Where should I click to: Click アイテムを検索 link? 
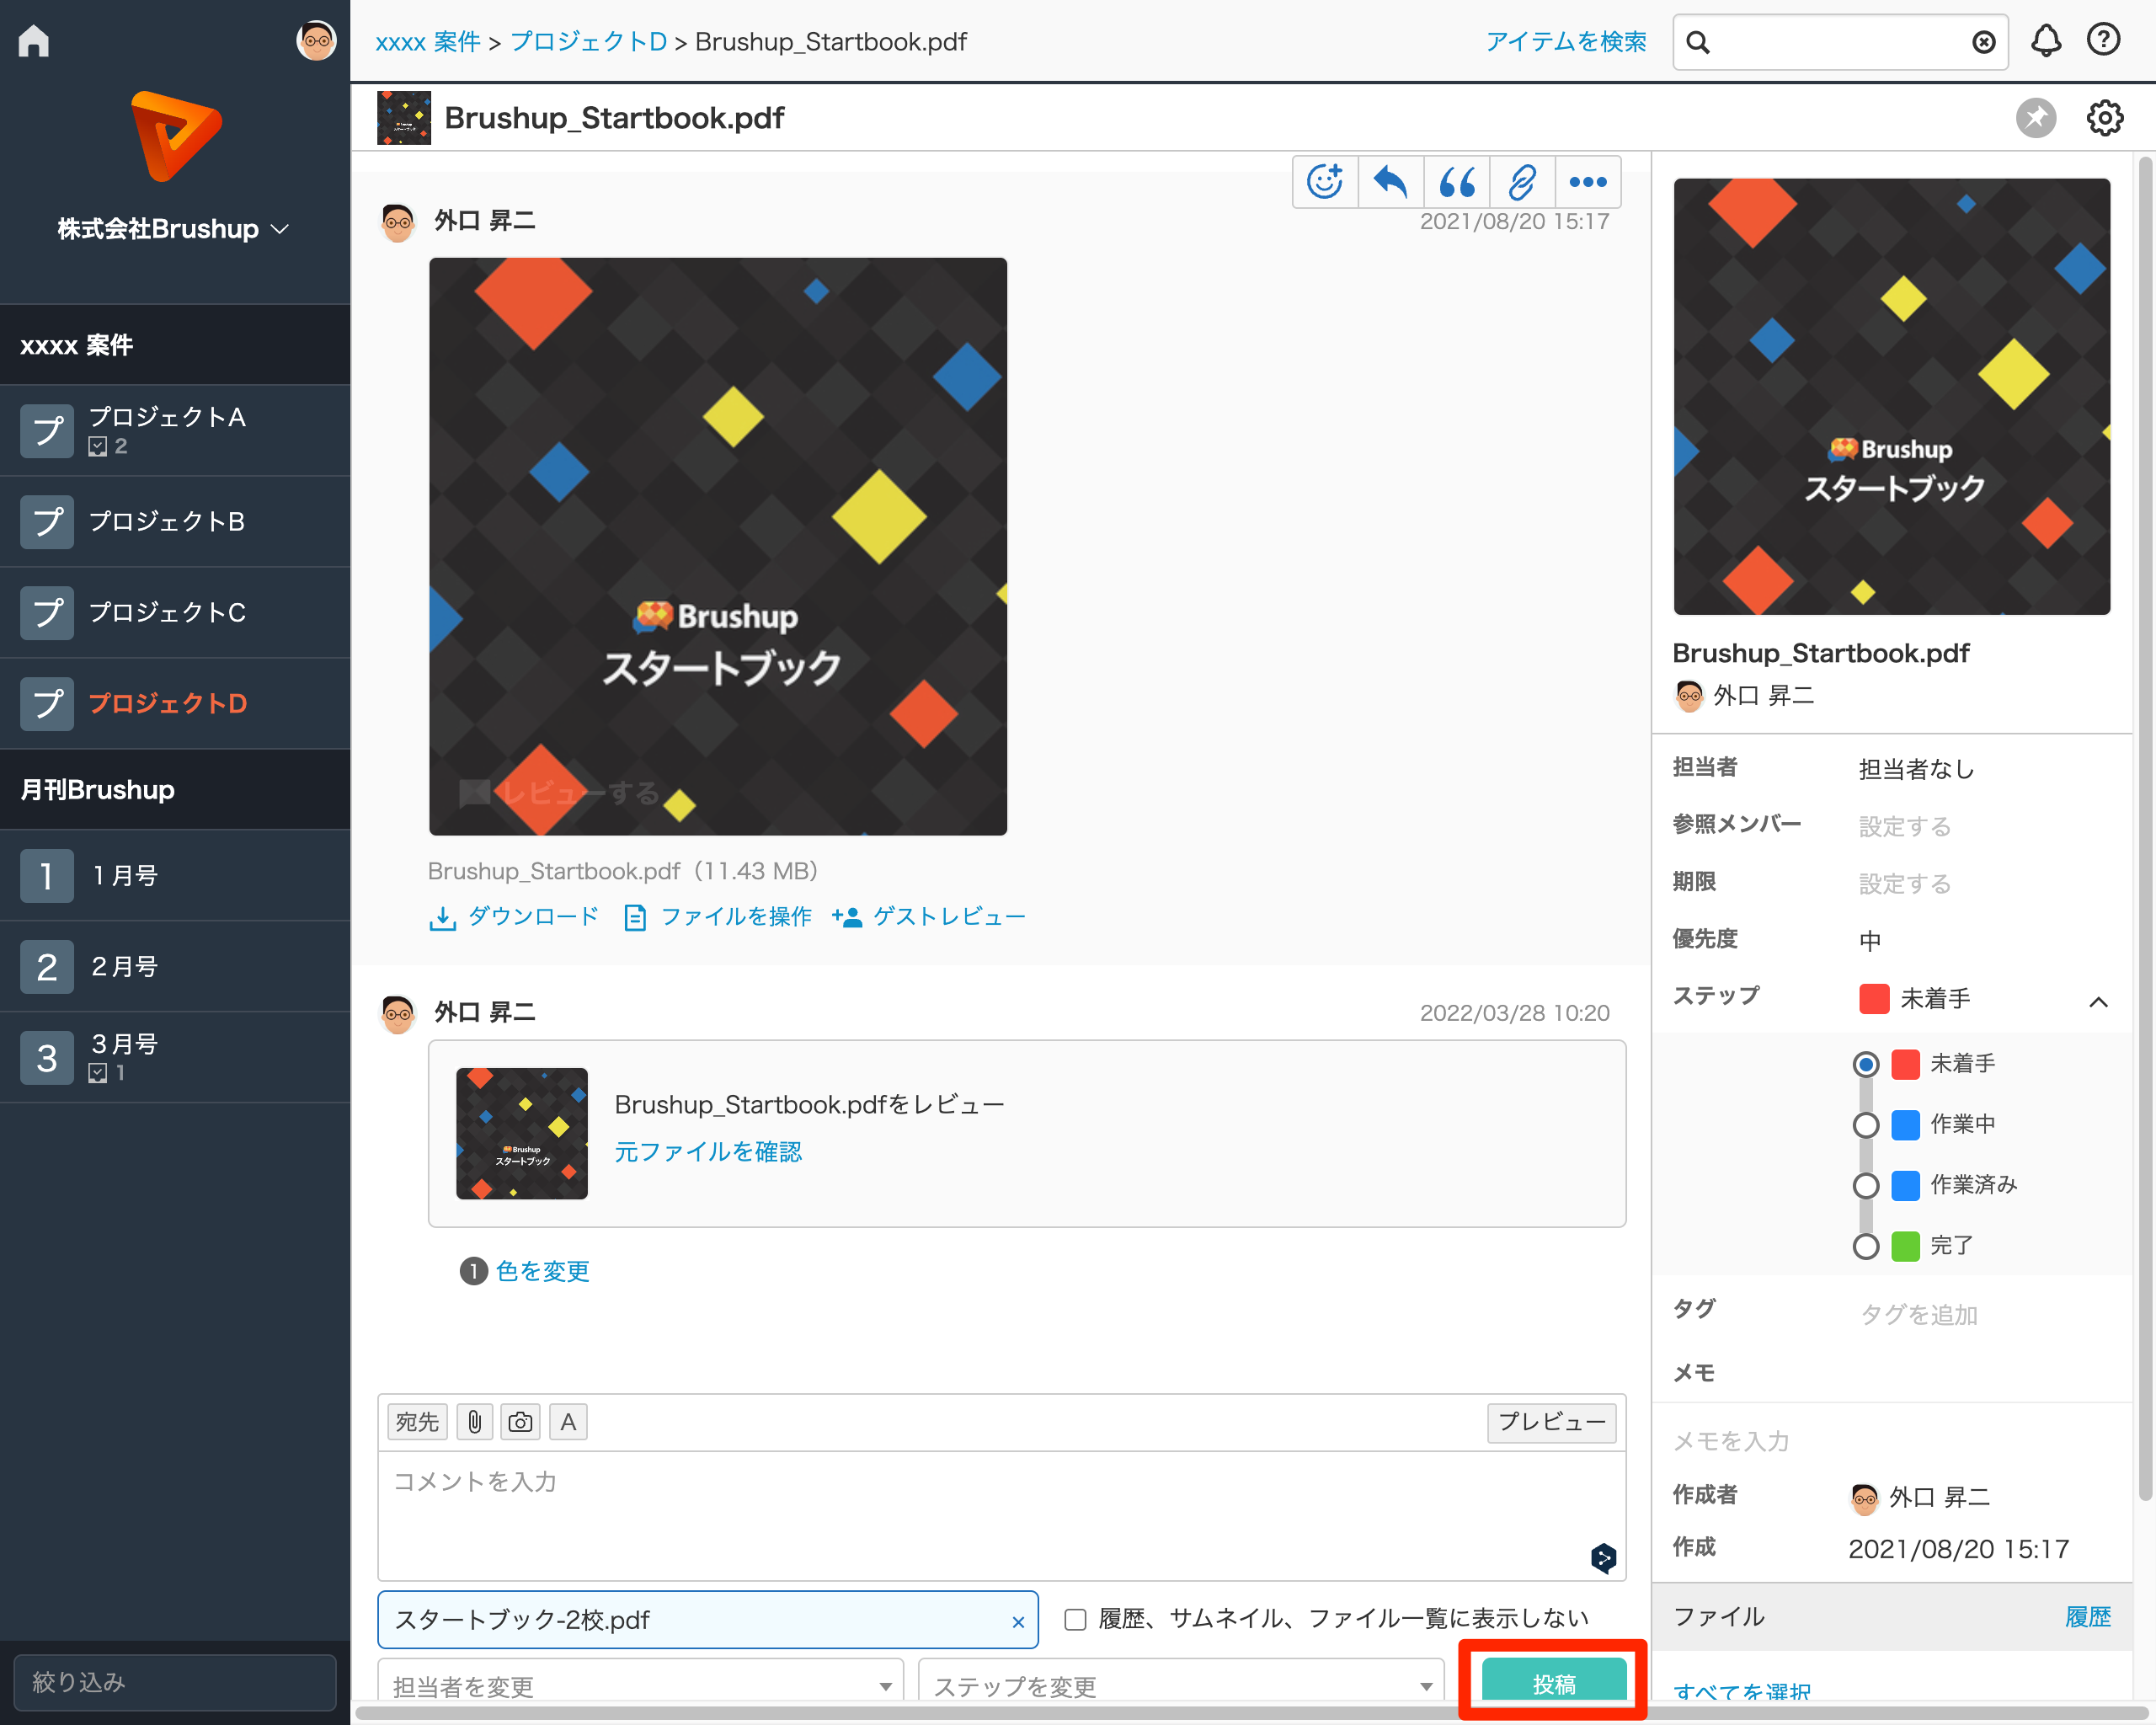1565,42
